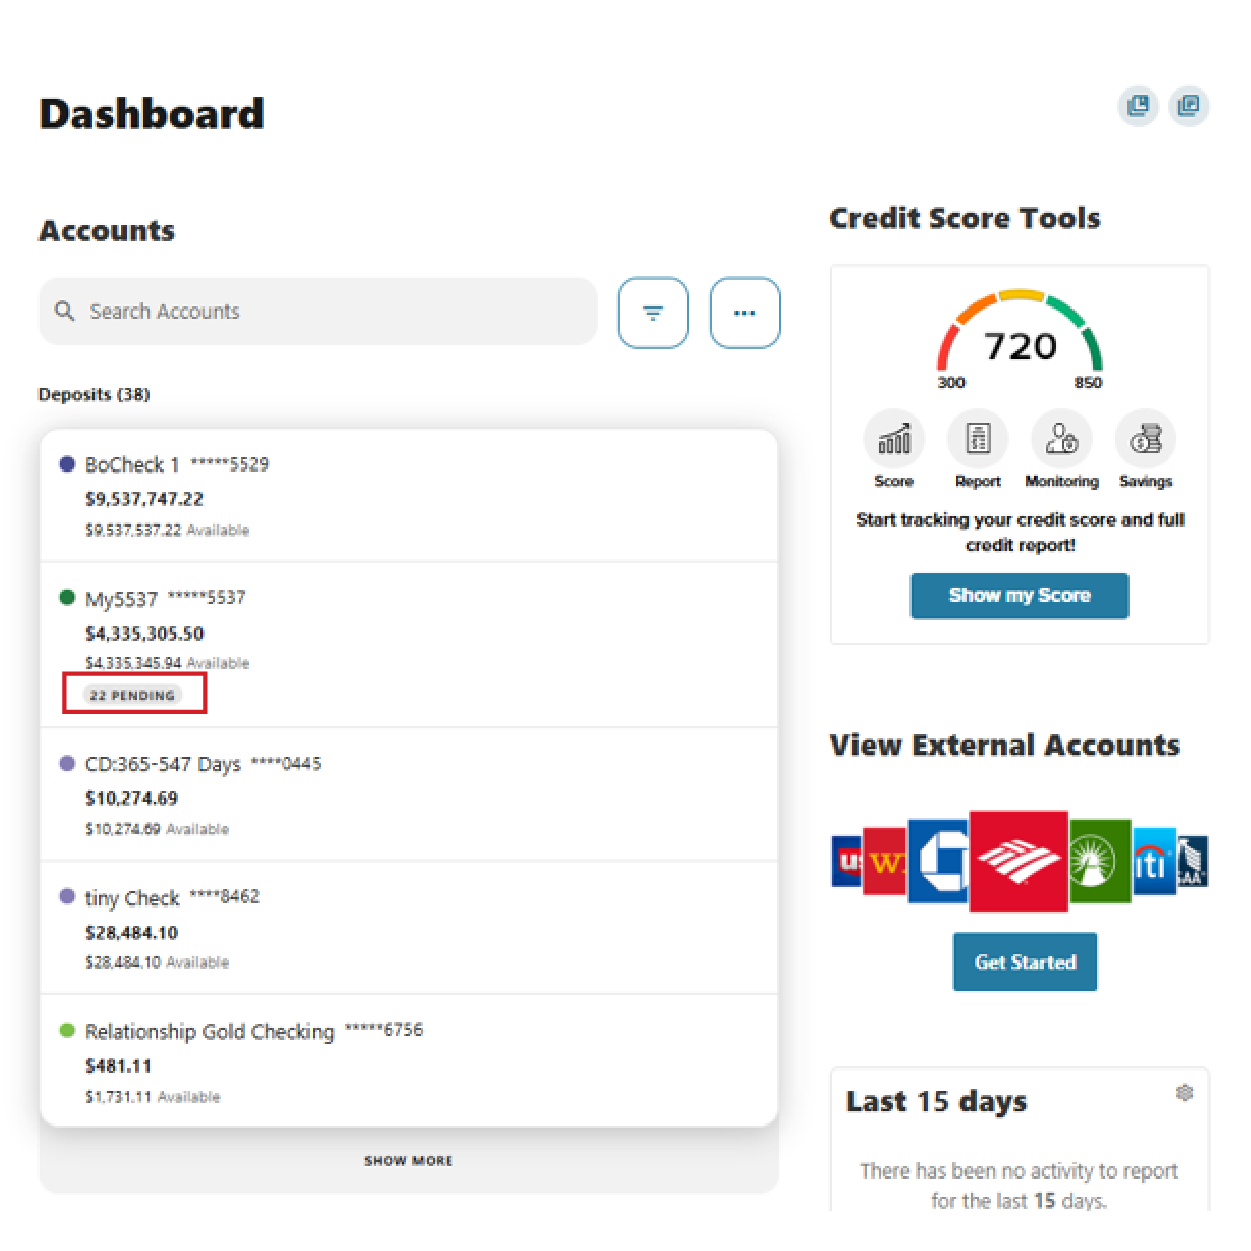Image resolution: width=1251 pixels, height=1251 pixels.
Task: Select the USAA external account logo
Action: click(x=1193, y=861)
